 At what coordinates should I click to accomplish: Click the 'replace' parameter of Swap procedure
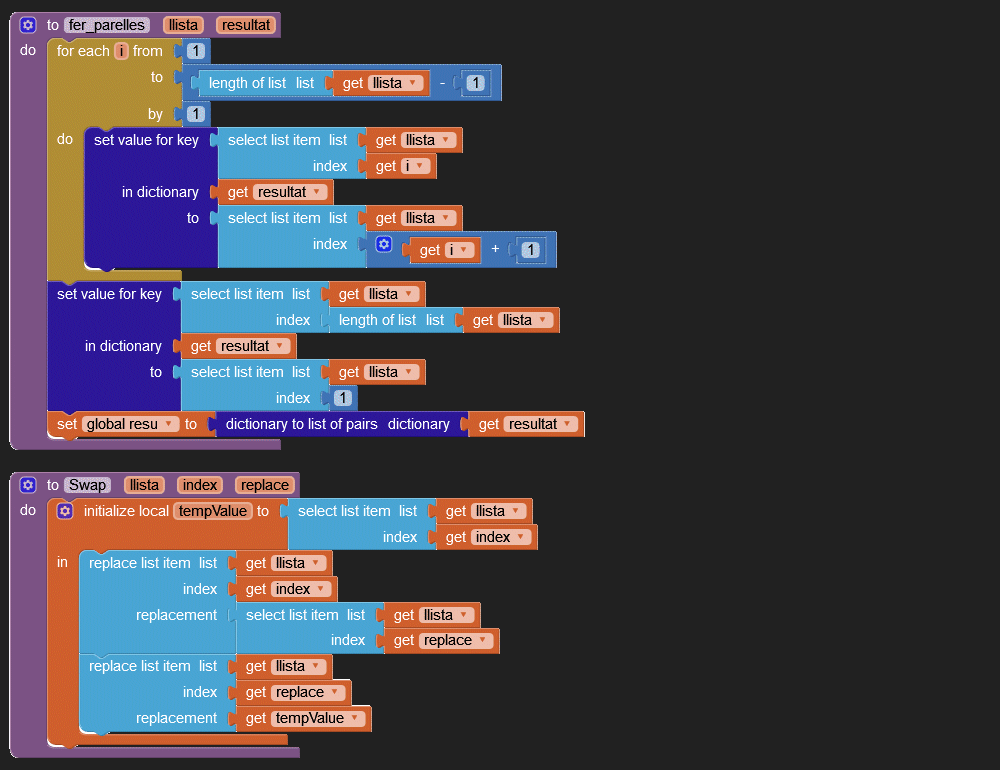[264, 485]
